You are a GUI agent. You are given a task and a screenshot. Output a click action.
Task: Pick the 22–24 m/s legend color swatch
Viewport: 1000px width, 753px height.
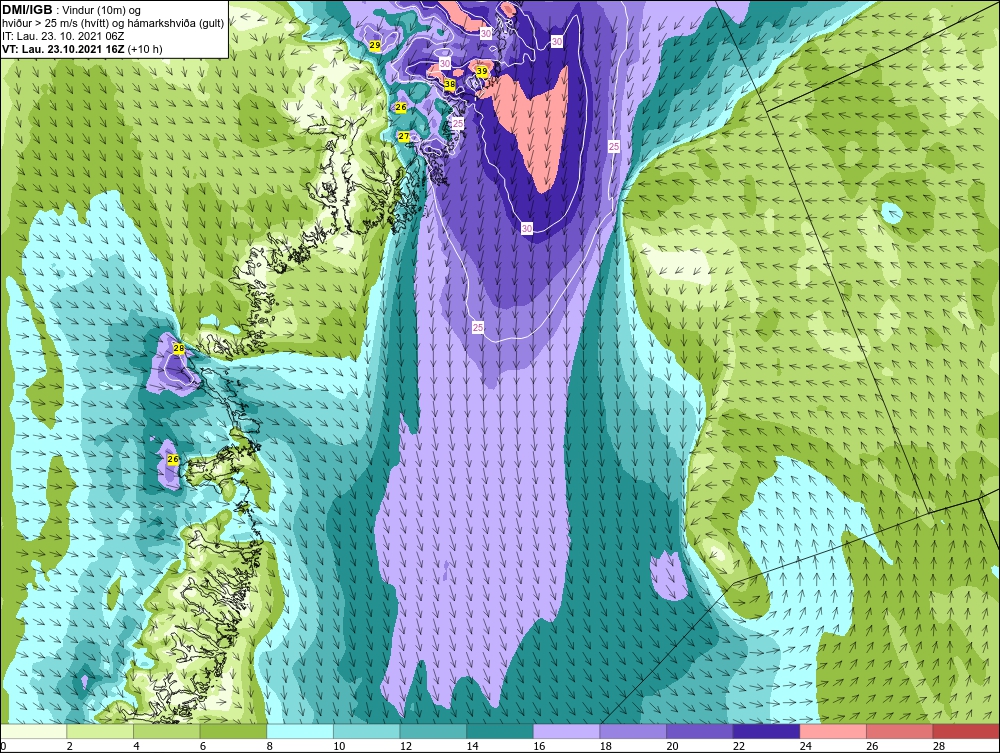(766, 731)
